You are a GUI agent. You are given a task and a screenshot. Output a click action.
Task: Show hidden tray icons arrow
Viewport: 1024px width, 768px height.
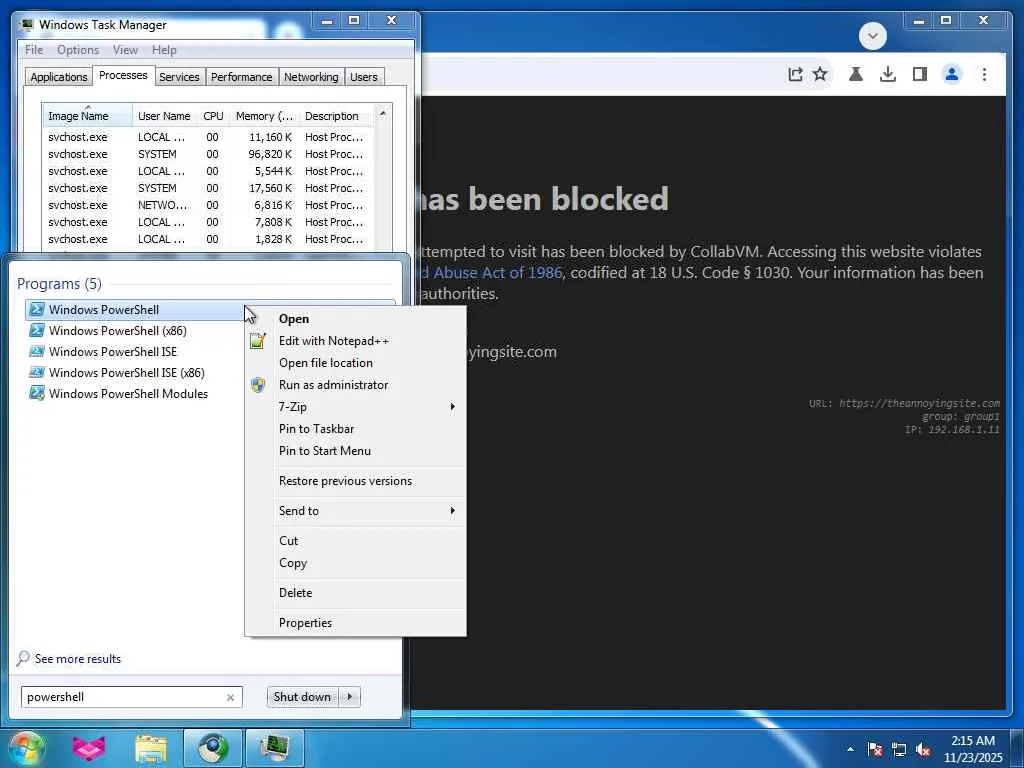(x=850, y=749)
